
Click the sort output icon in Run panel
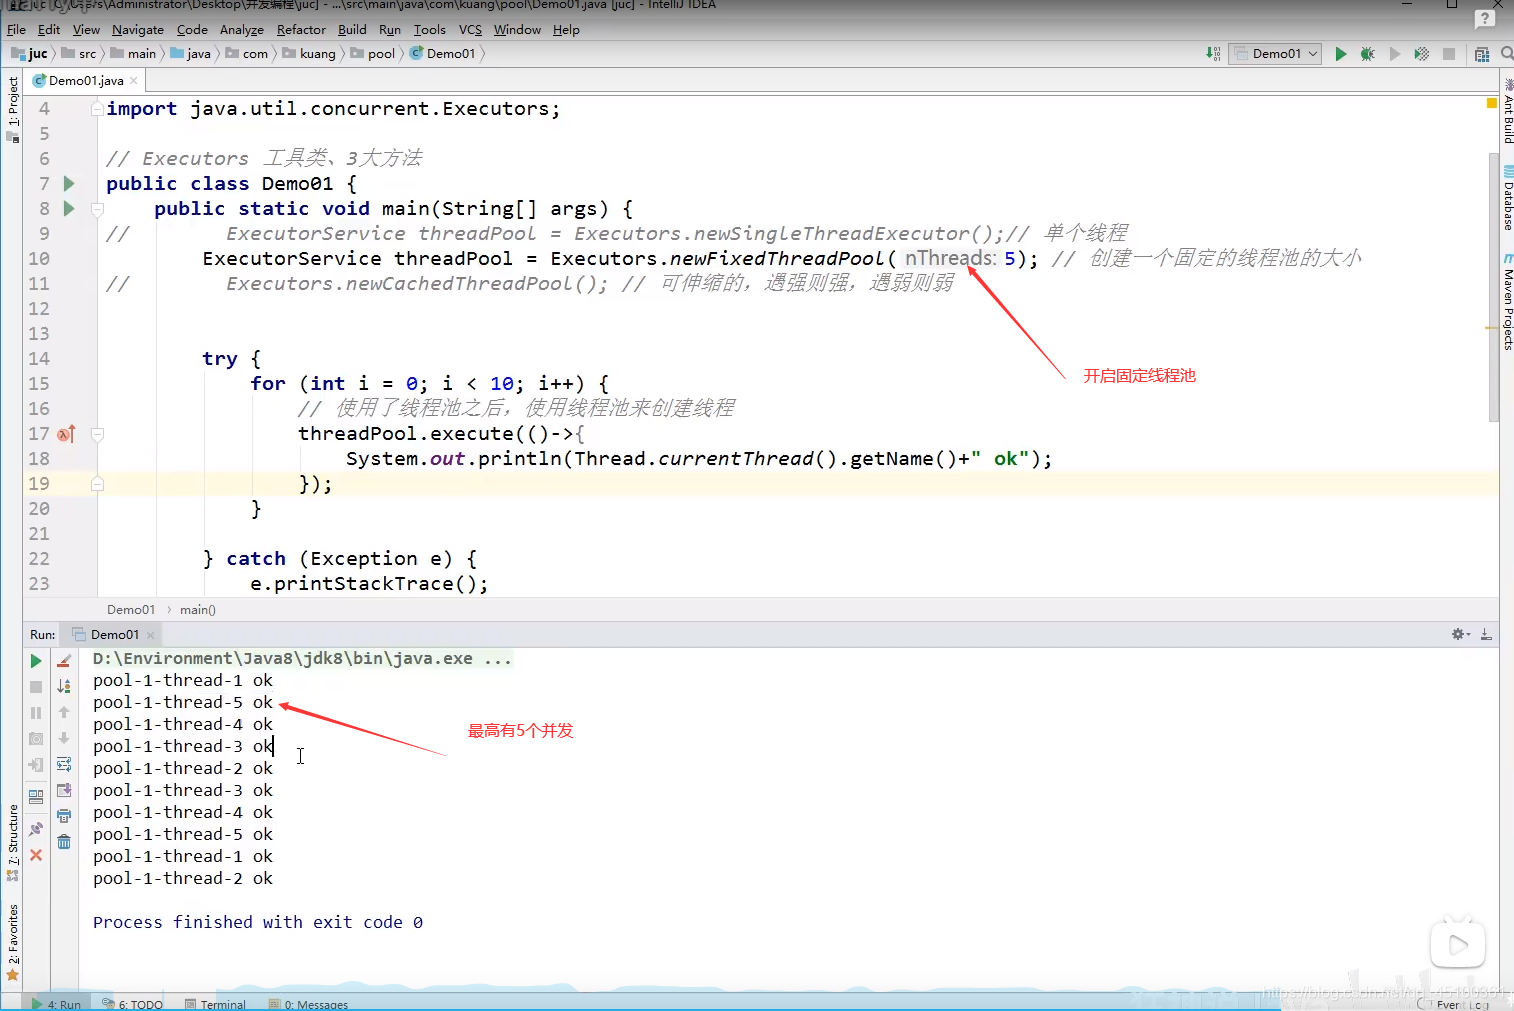pyautogui.click(x=64, y=686)
